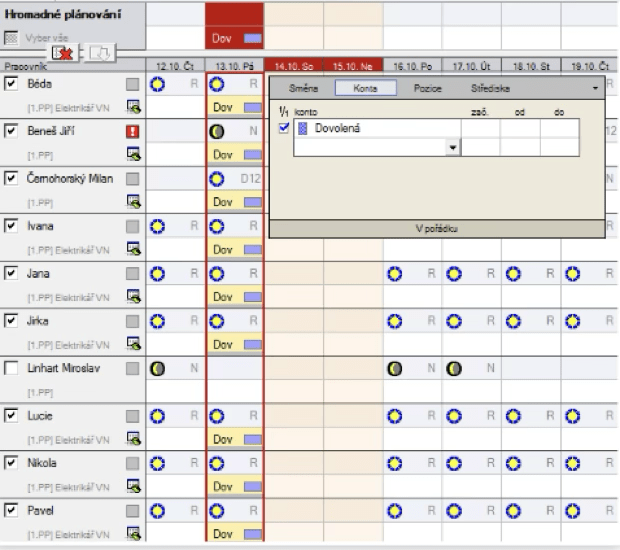Click the 13.10. Pá column header

(x=234, y=66)
